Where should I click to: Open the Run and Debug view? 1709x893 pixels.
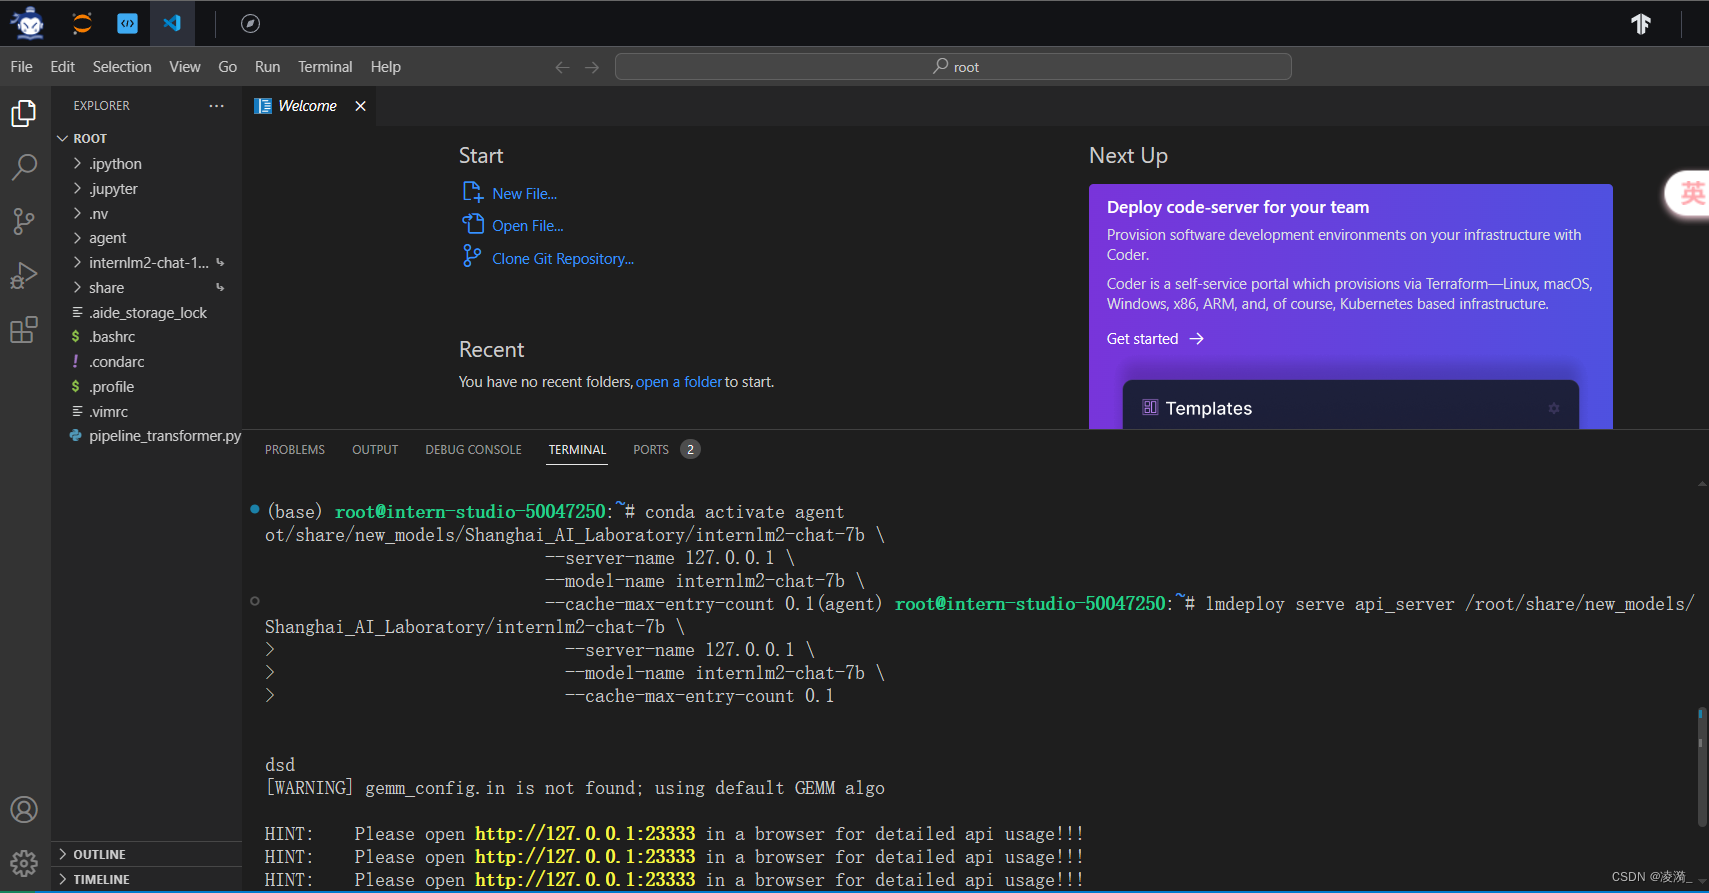click(x=24, y=275)
